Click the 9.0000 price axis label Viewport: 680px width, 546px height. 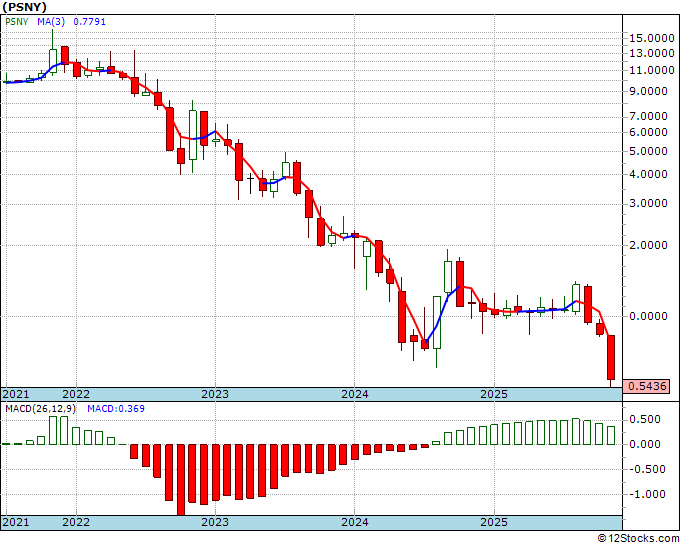(649, 92)
